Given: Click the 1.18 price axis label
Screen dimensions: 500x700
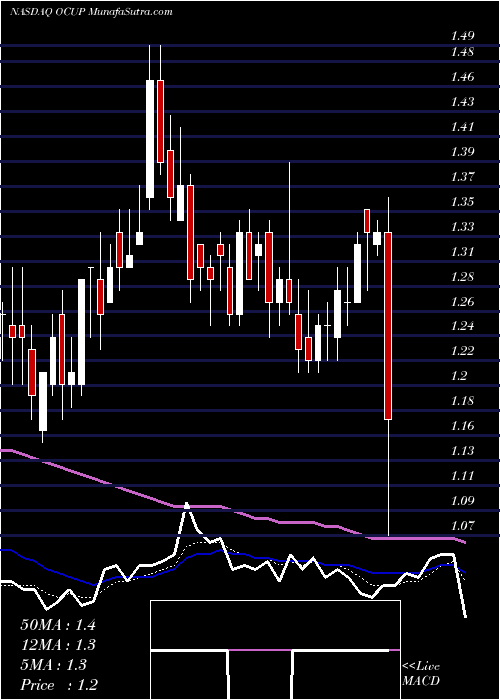Looking at the screenshot, I should tap(462, 401).
